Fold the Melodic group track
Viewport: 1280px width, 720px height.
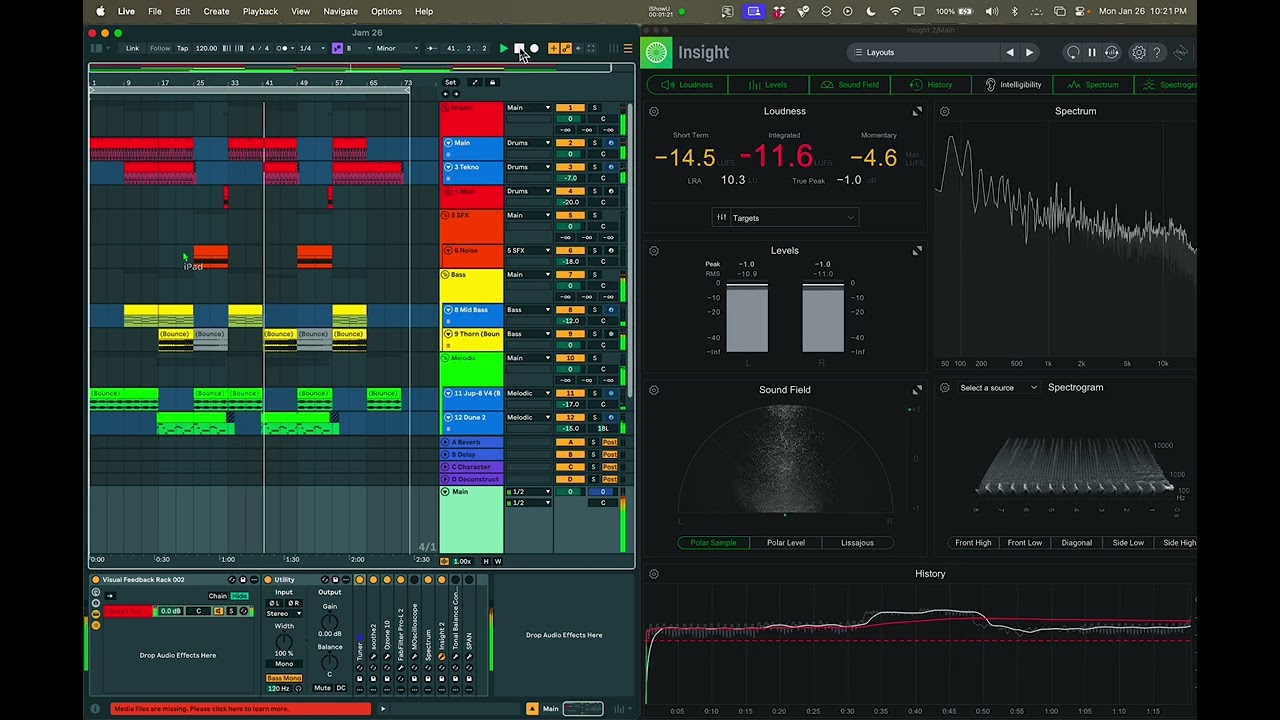click(x=446, y=358)
